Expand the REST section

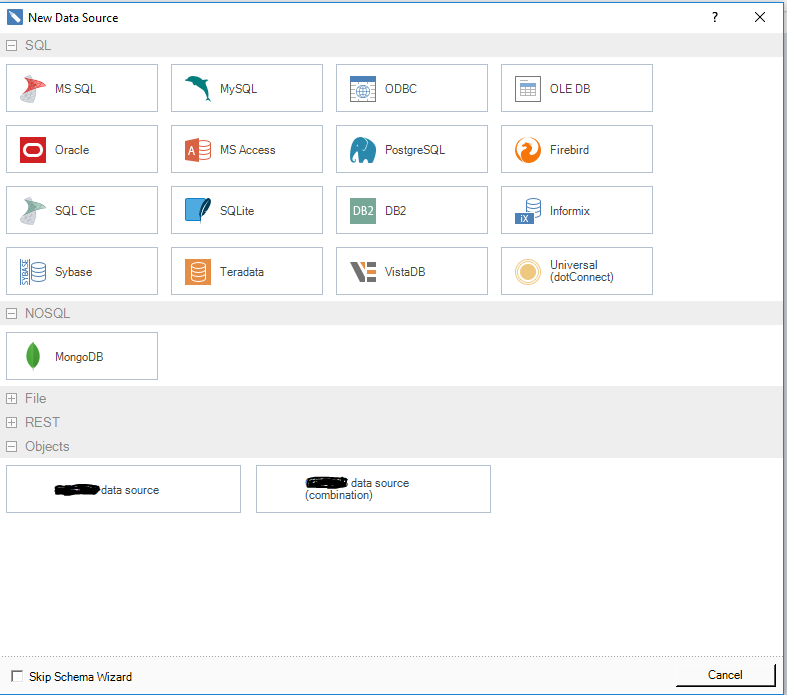[11, 423]
